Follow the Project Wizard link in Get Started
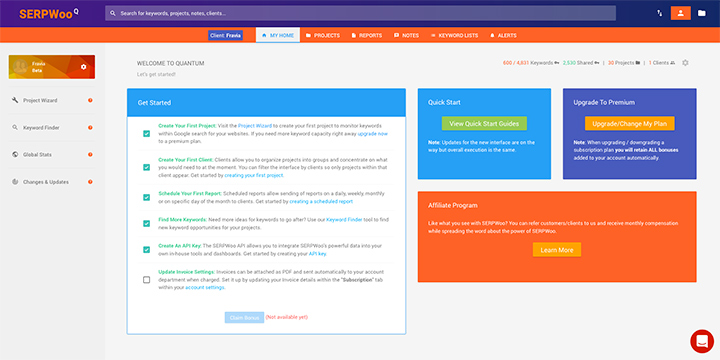The height and width of the screenshot is (360, 720). pos(255,125)
